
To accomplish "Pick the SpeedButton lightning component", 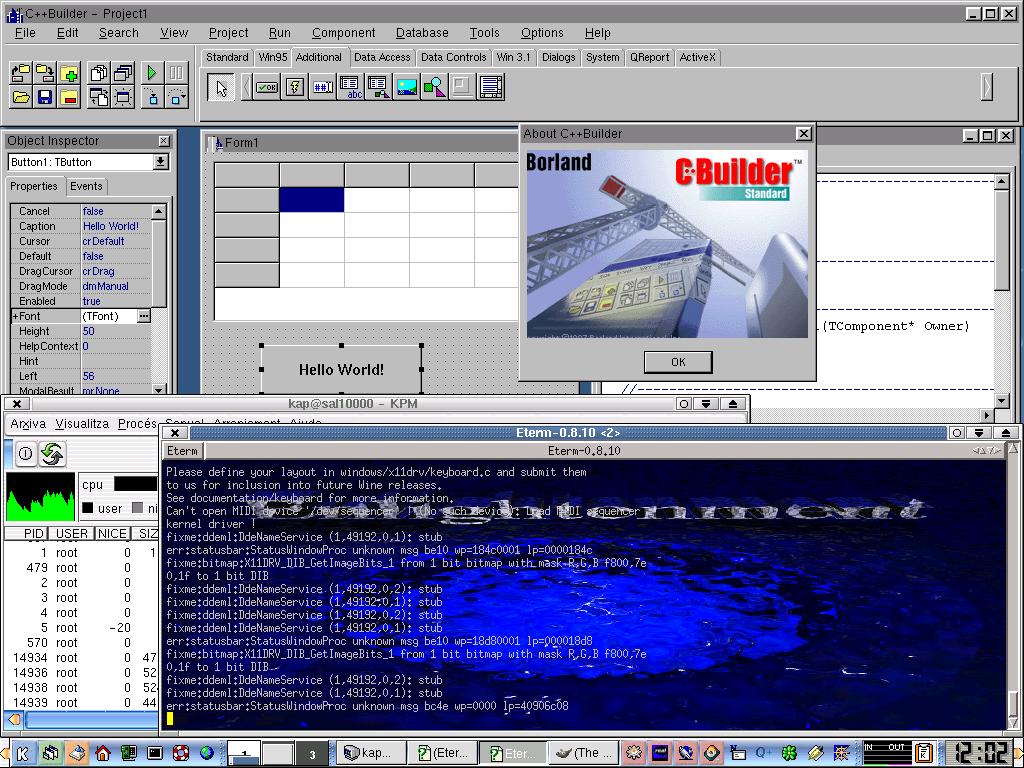I will pos(295,87).
